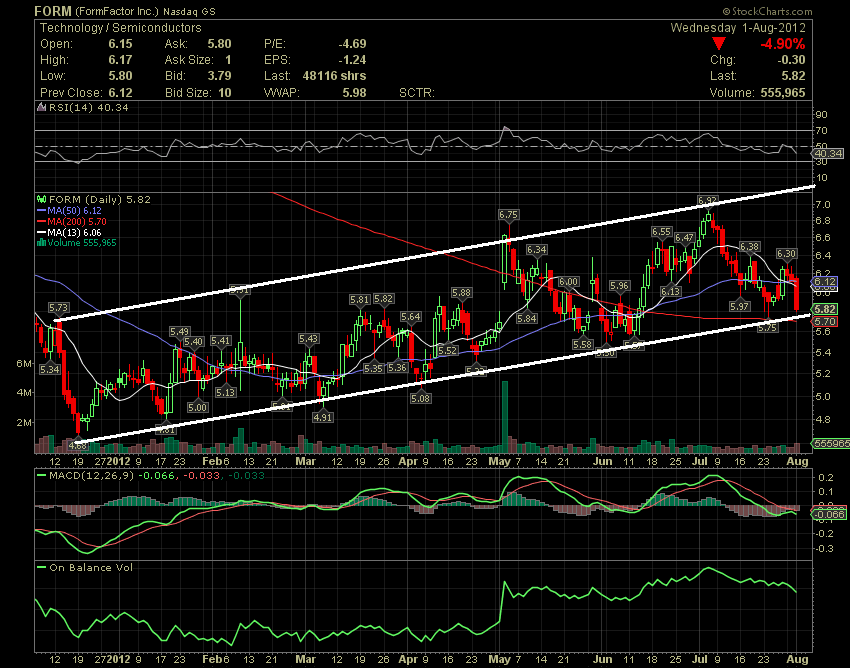850x668 pixels.
Task: Click the 6.34 price label
Action: point(536,249)
